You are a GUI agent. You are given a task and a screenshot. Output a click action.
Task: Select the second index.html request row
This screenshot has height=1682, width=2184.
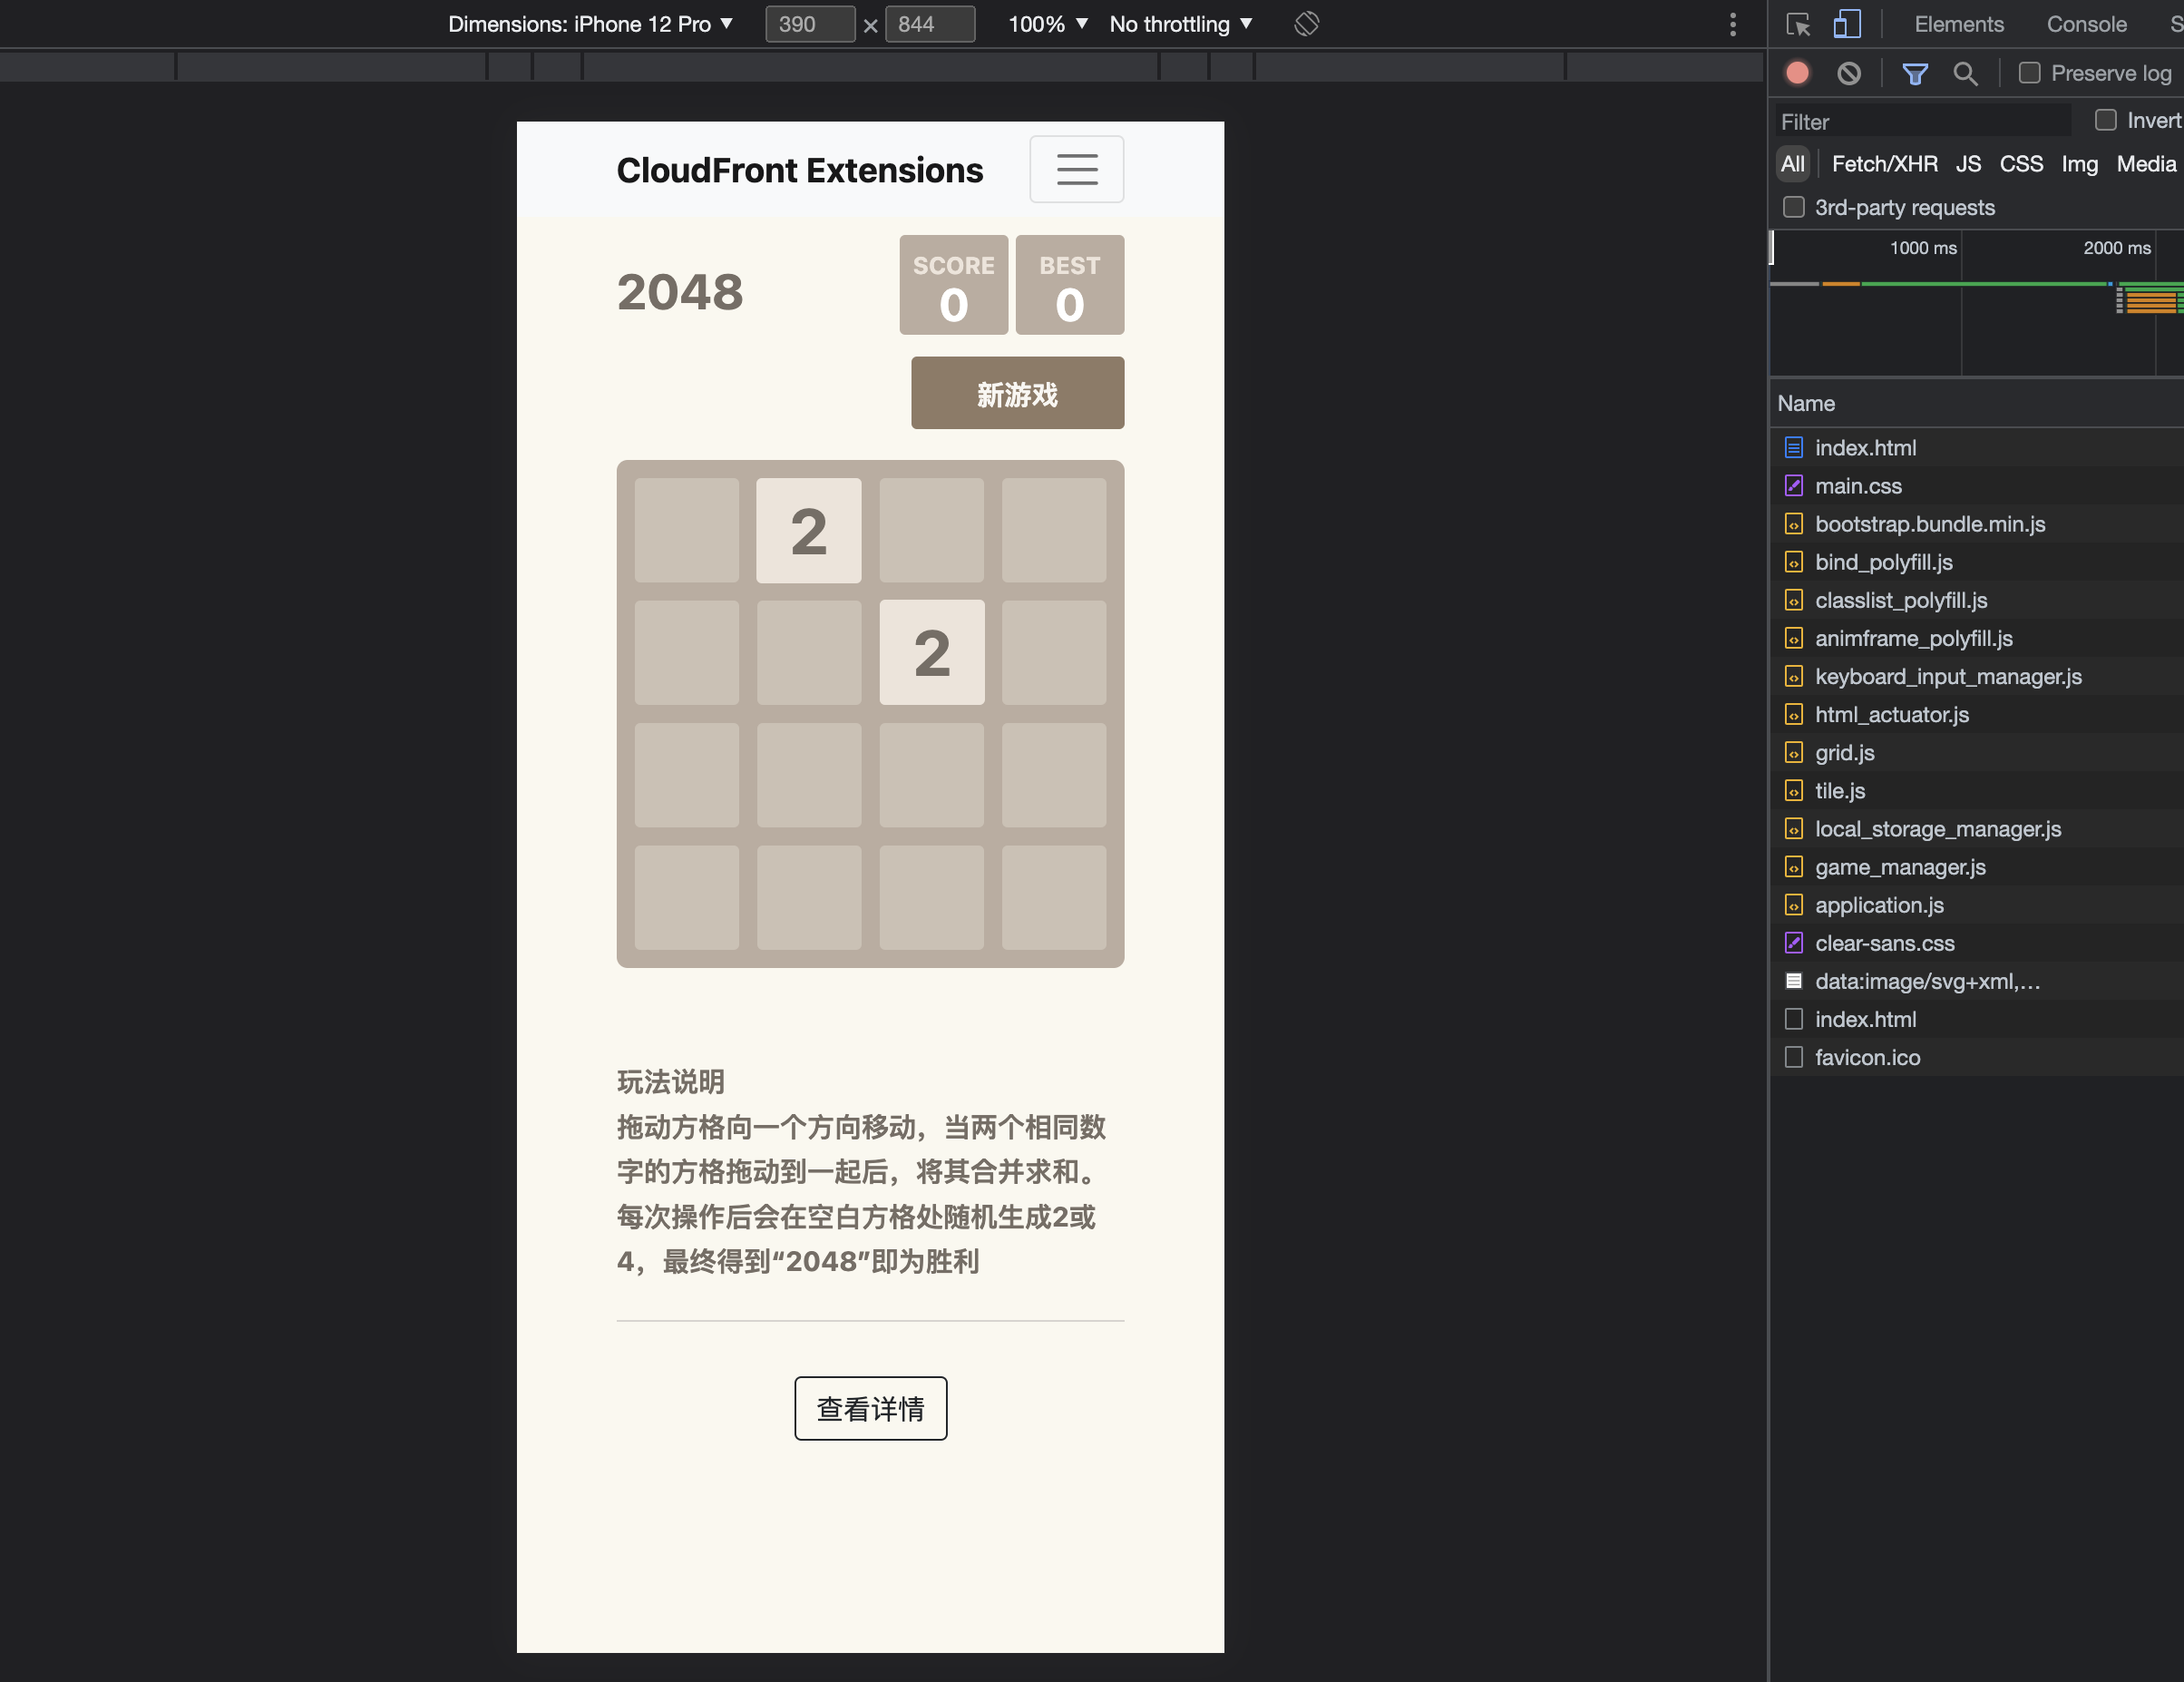point(1976,1019)
